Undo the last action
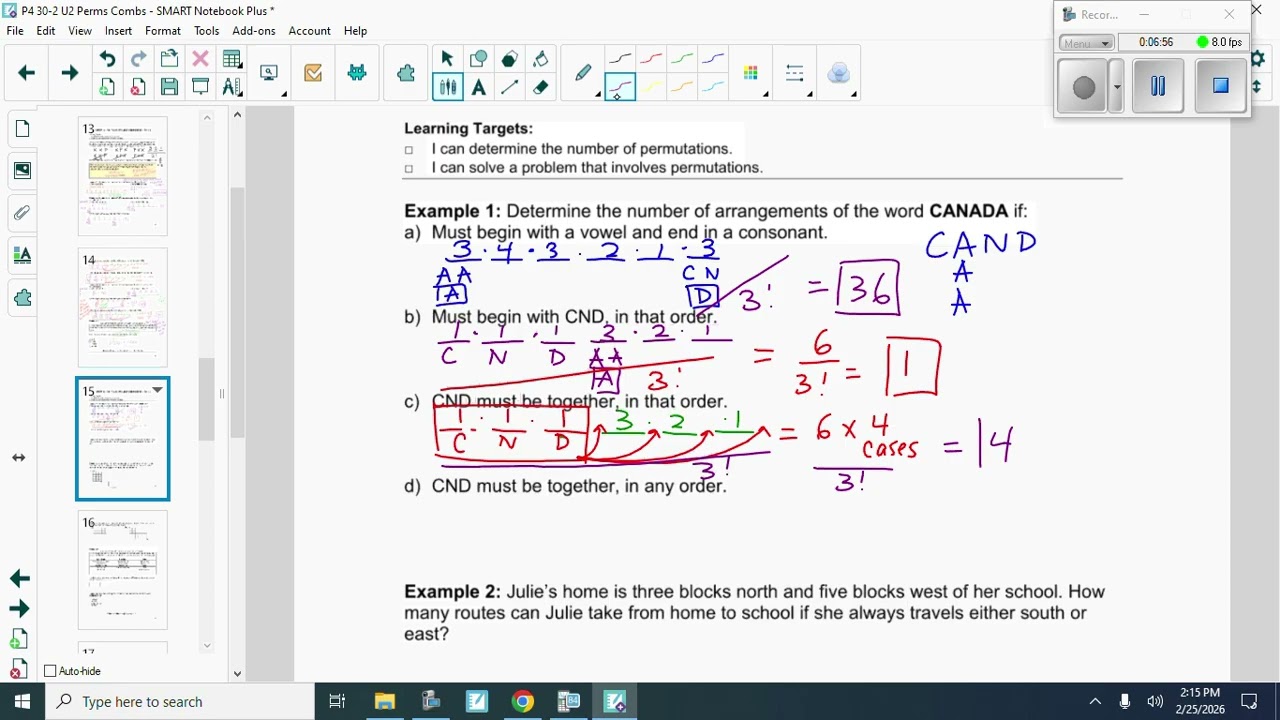The image size is (1280, 720). (107, 59)
